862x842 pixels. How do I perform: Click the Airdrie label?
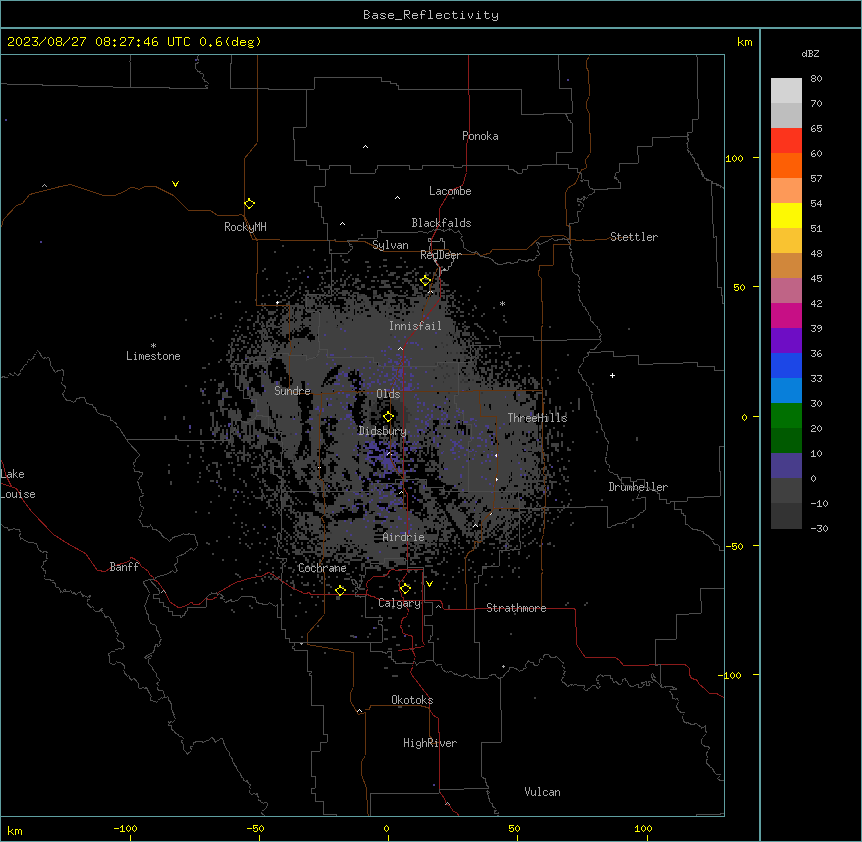404,537
